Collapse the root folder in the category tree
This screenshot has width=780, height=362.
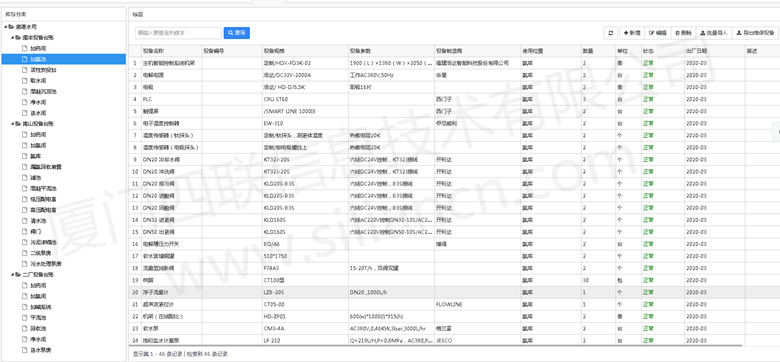(5, 27)
